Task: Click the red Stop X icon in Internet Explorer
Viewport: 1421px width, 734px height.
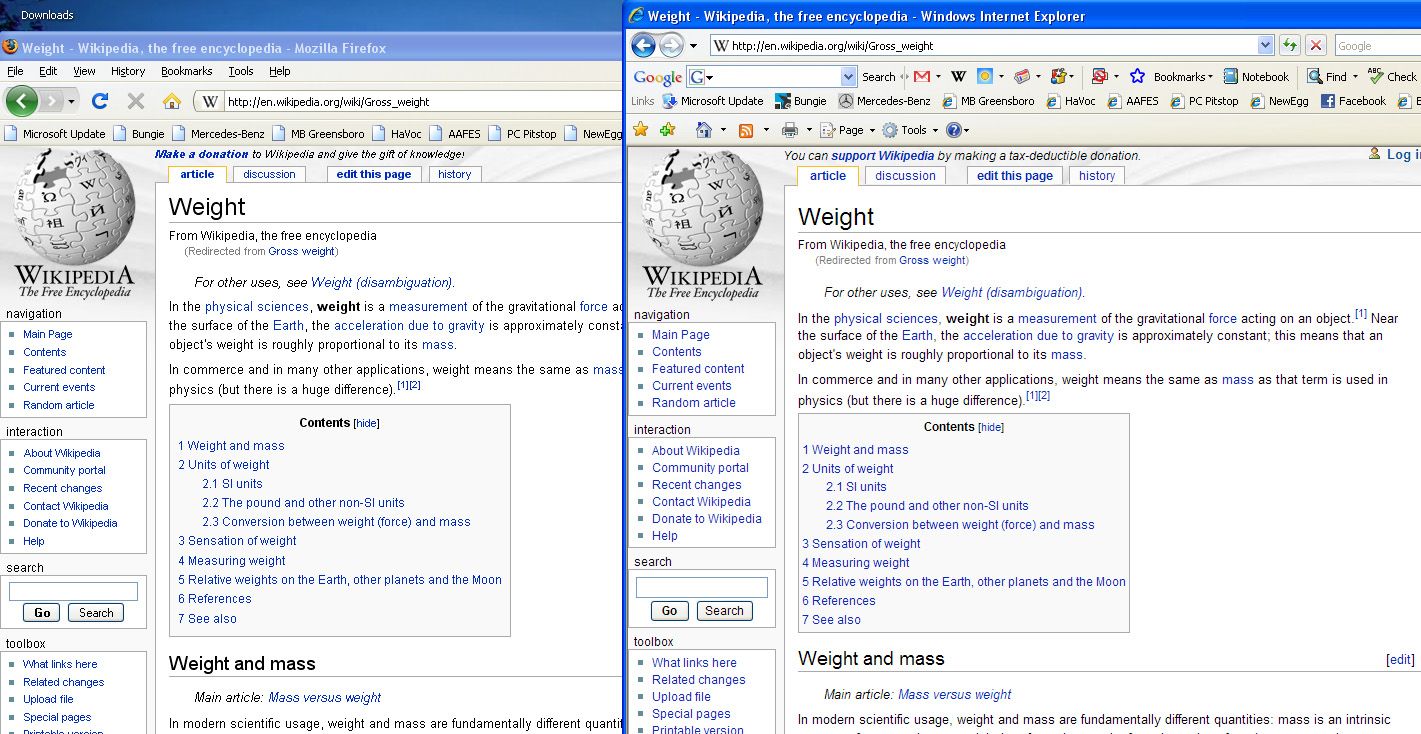Action: point(1316,45)
